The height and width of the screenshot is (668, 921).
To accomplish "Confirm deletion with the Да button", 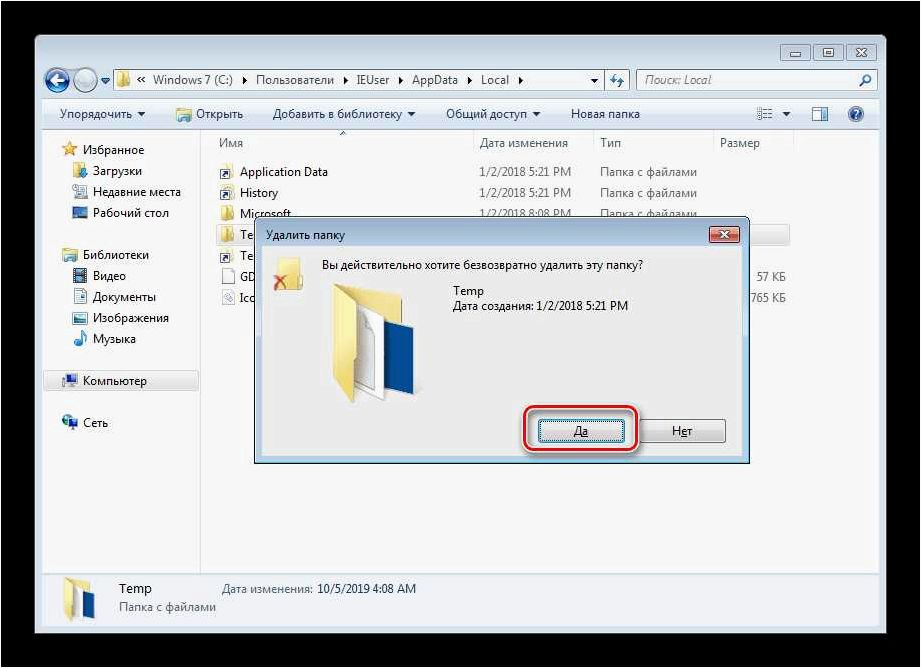I will [x=581, y=431].
